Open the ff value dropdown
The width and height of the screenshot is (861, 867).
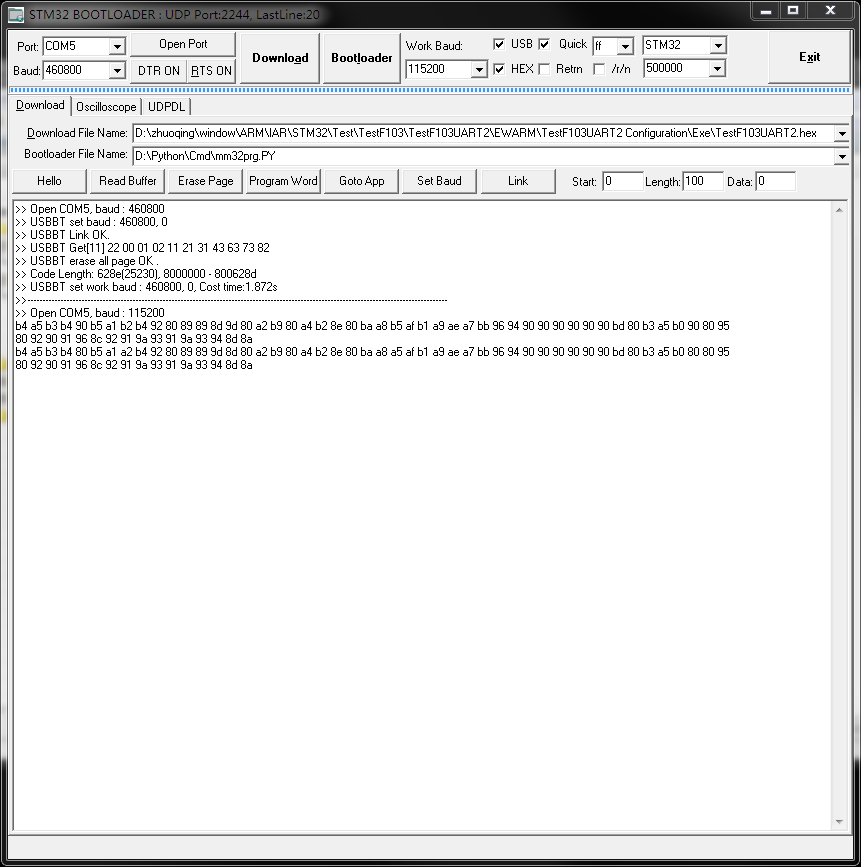[x=625, y=46]
